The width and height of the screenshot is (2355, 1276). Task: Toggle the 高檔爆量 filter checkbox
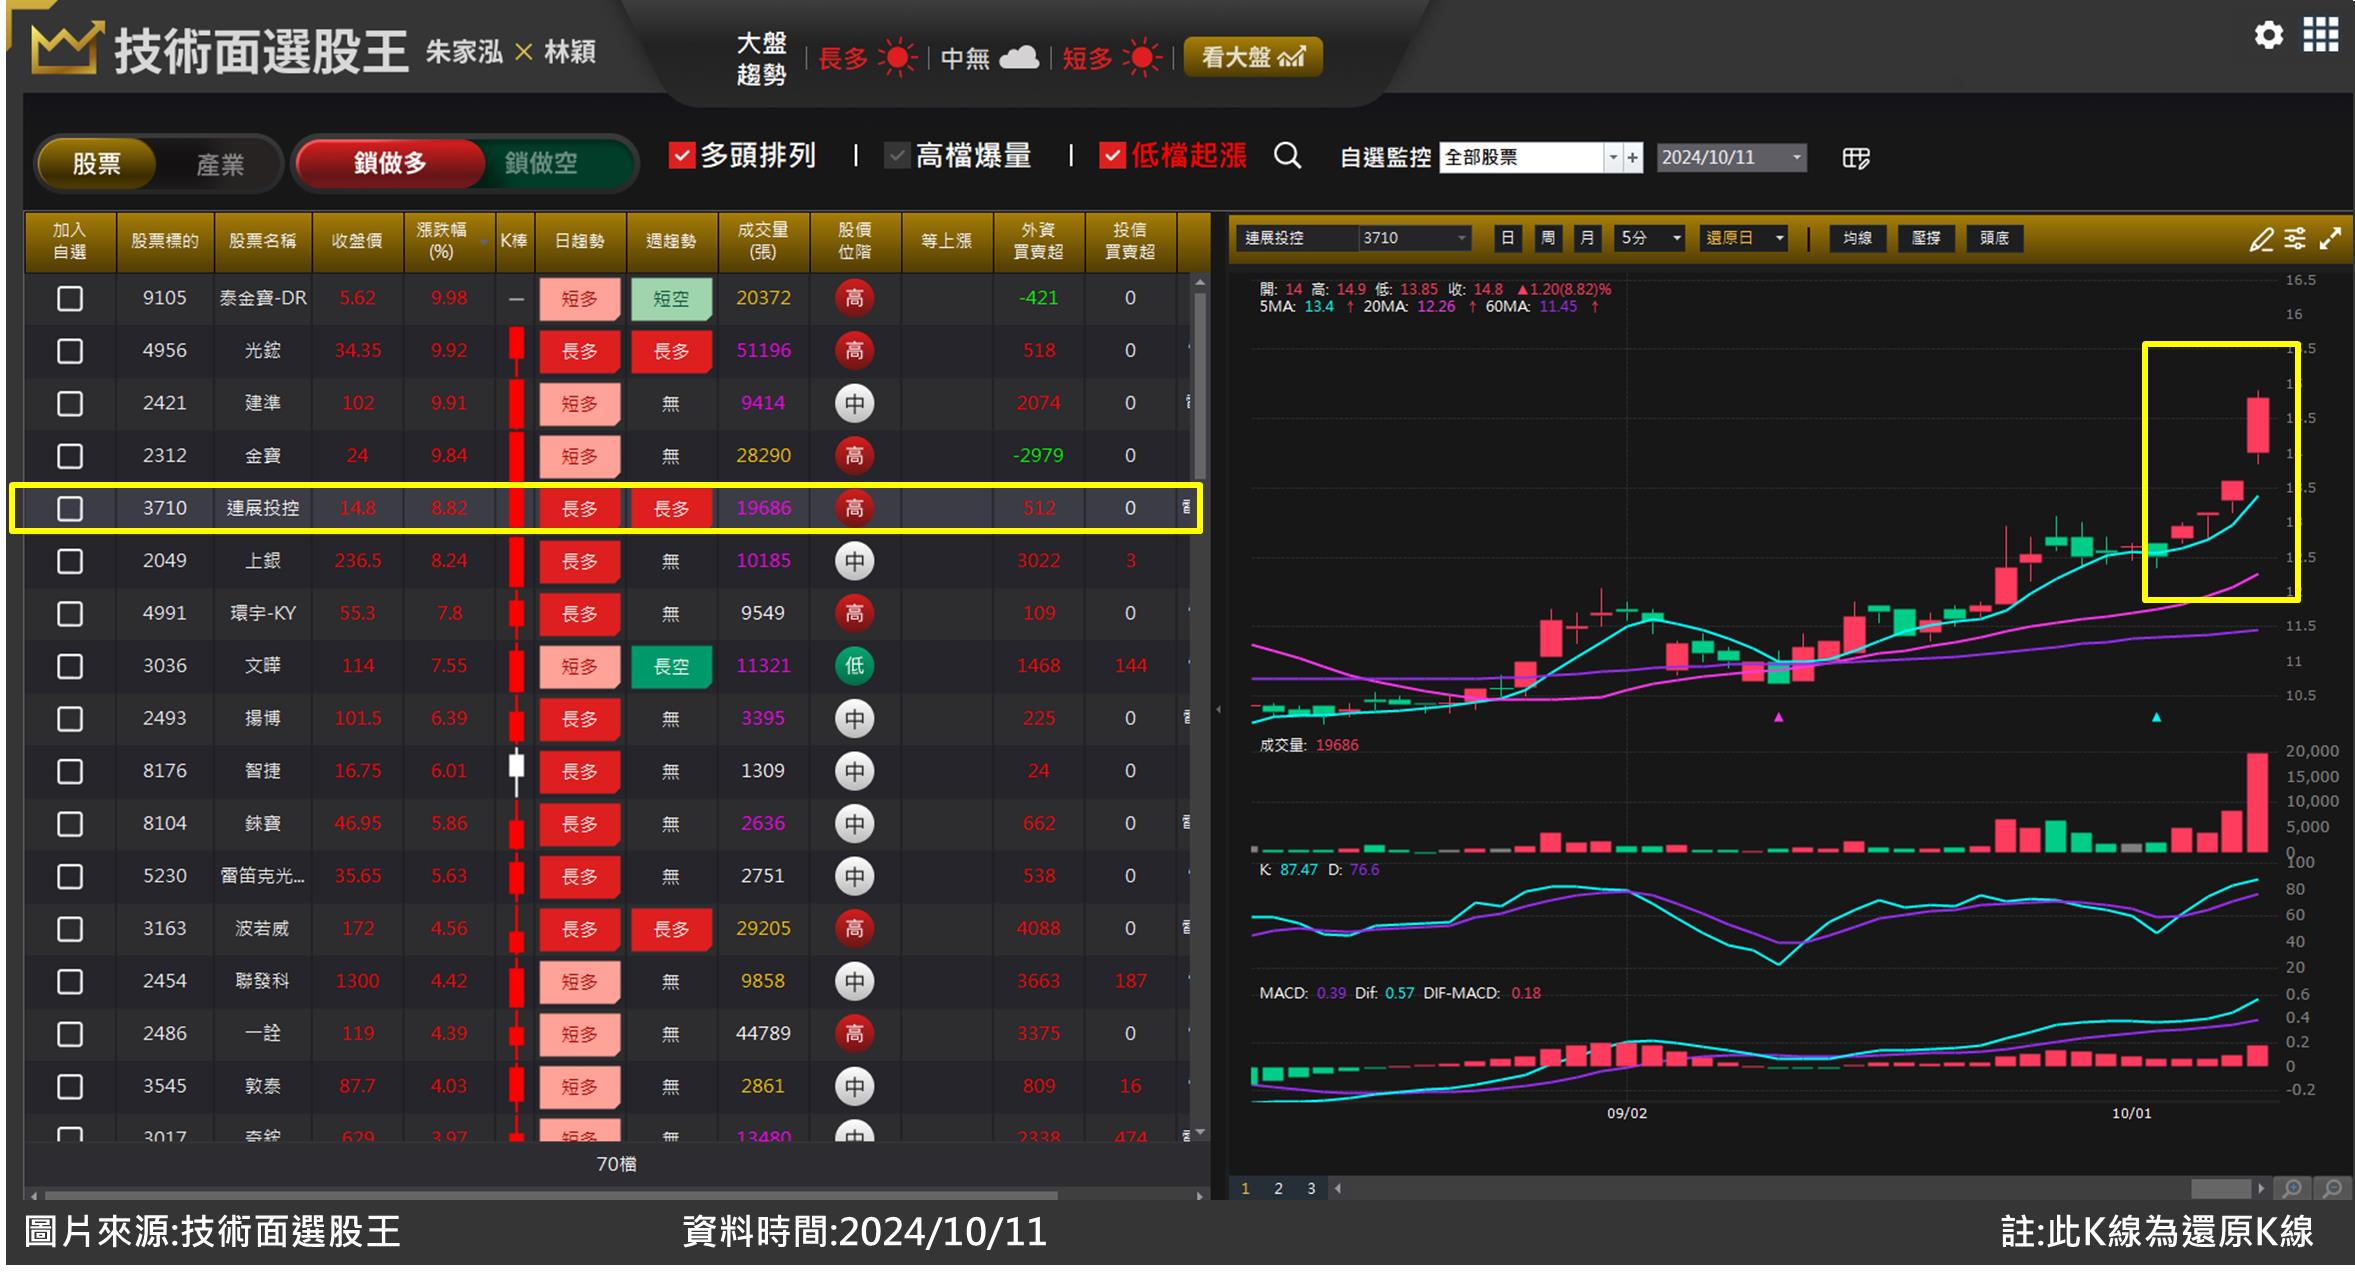click(897, 156)
